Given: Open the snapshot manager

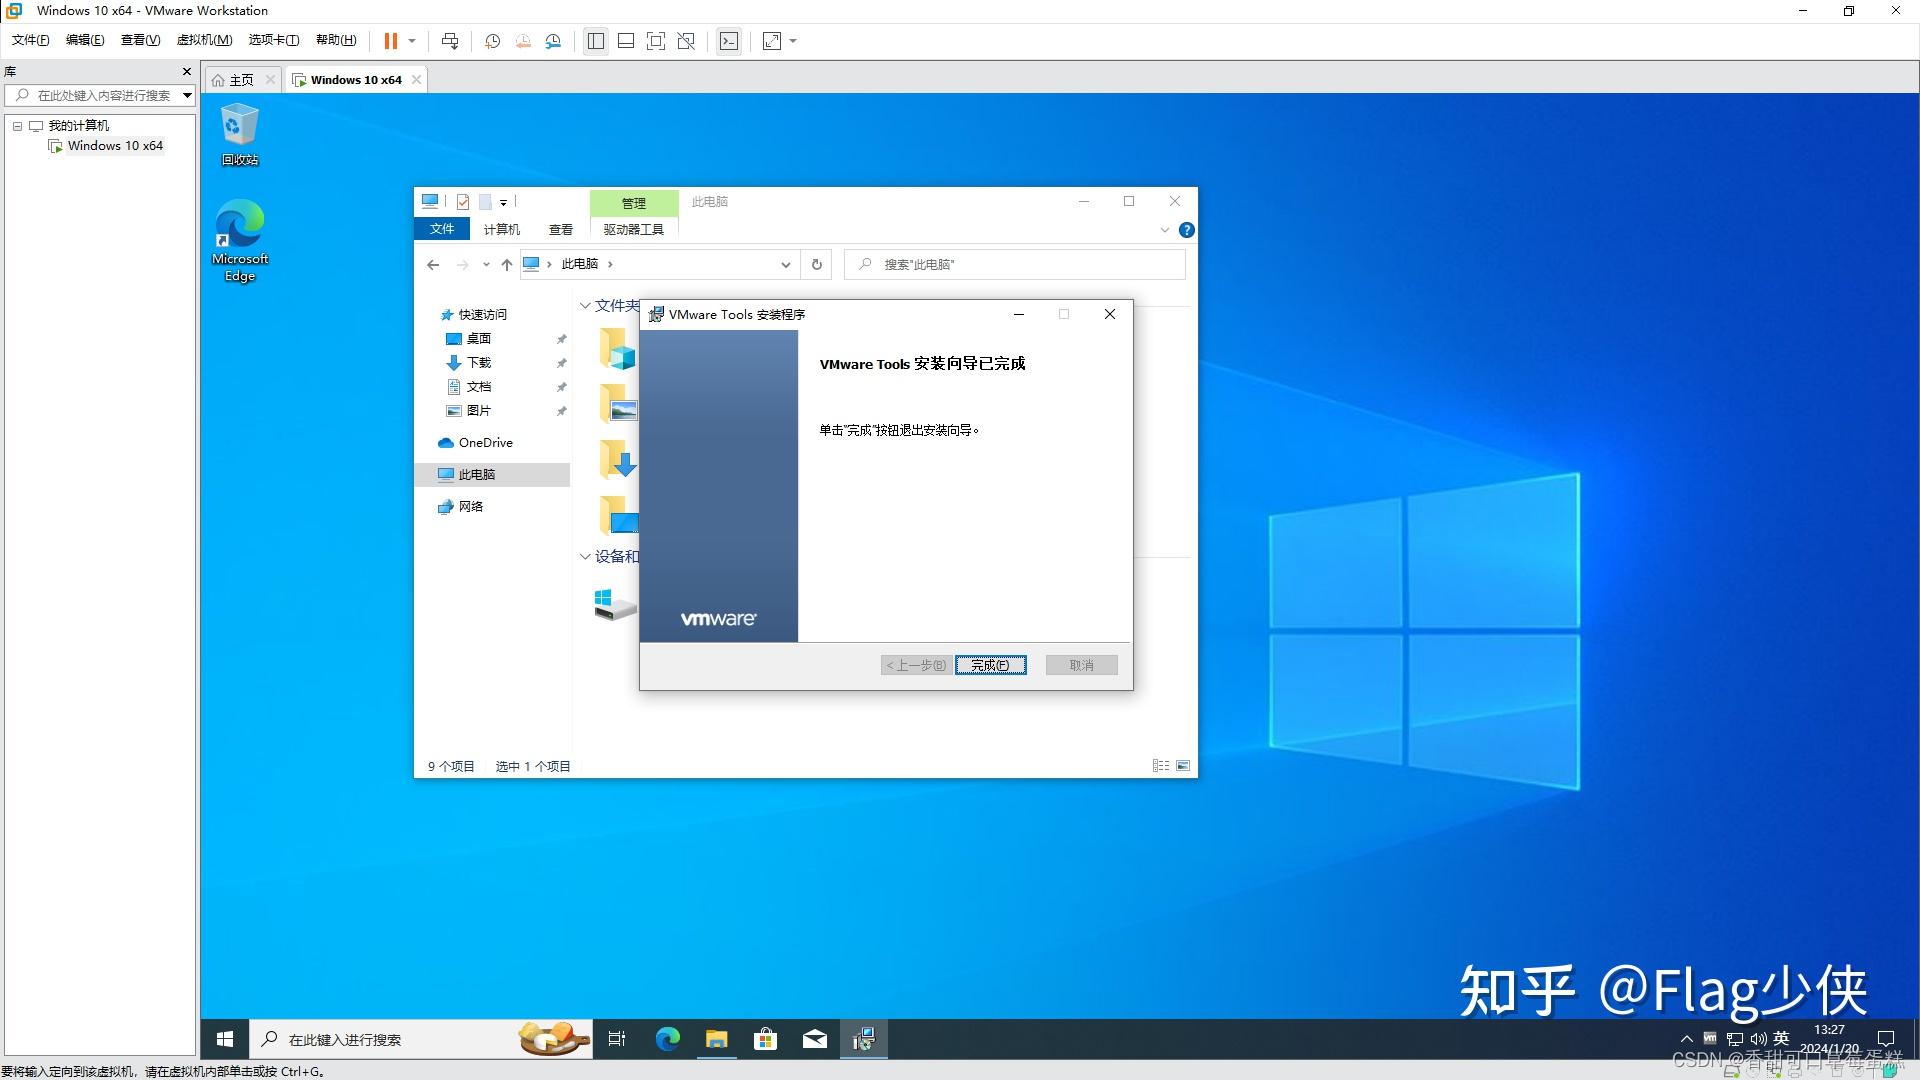Looking at the screenshot, I should pos(553,41).
